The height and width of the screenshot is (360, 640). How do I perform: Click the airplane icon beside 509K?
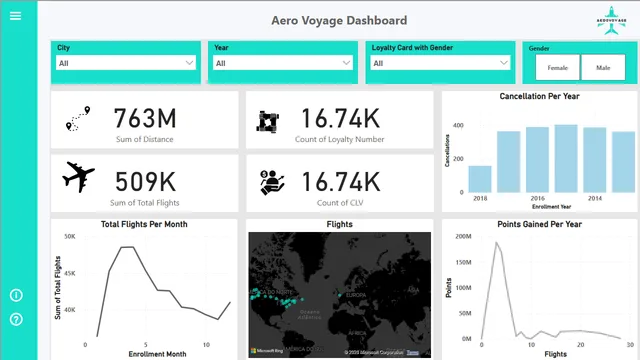(x=78, y=177)
